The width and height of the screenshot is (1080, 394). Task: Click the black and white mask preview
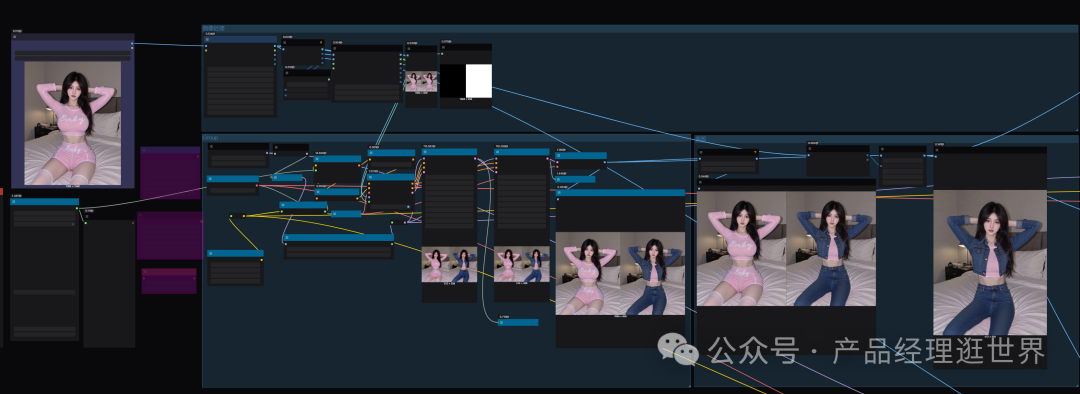(466, 81)
